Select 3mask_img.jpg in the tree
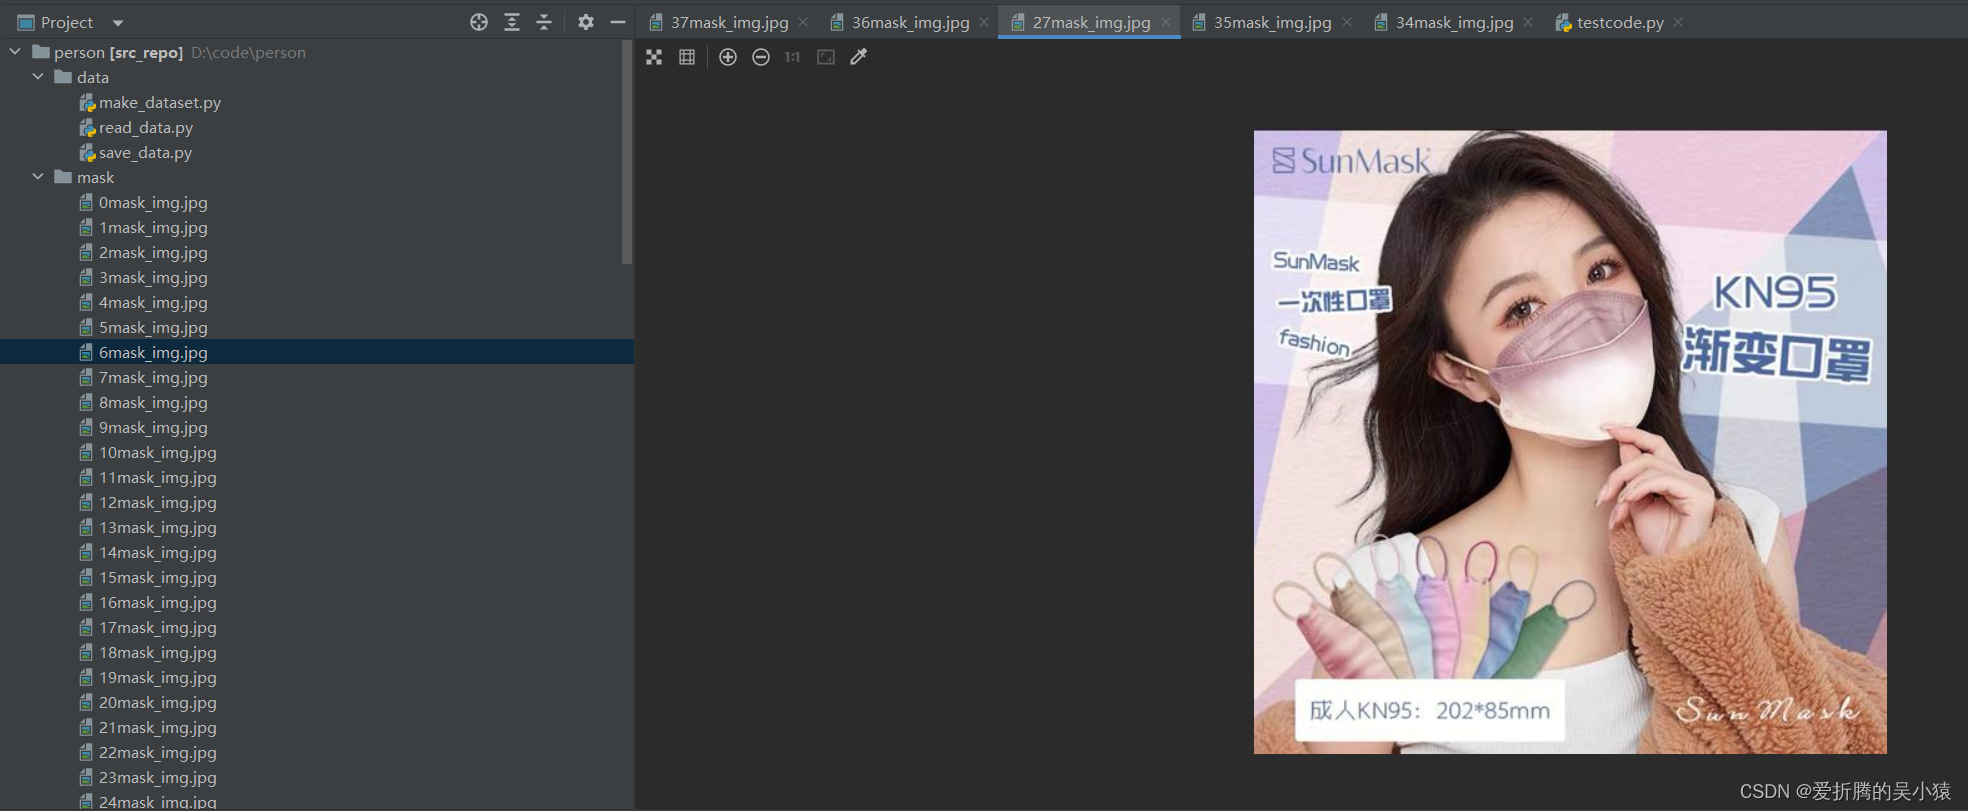Image resolution: width=1968 pixels, height=811 pixels. 153,277
